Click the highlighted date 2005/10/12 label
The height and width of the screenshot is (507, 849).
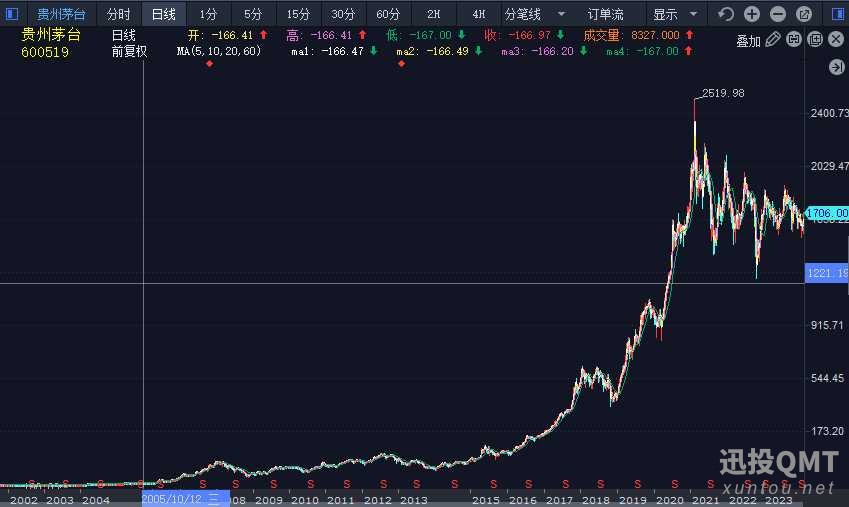186,499
